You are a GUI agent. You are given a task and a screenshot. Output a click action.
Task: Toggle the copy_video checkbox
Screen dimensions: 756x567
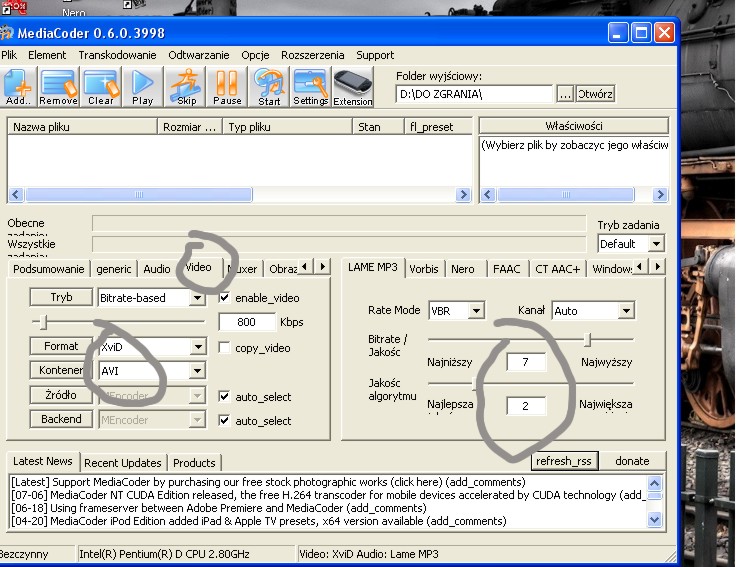pyautogui.click(x=224, y=347)
